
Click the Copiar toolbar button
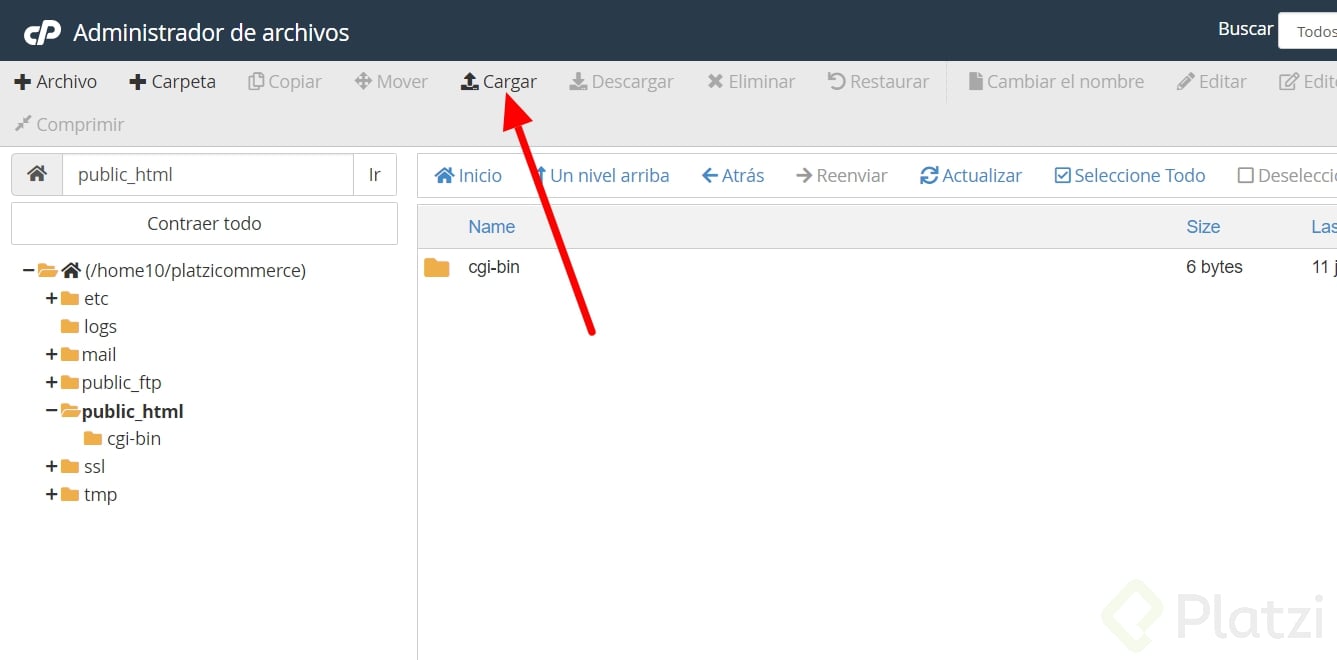pyautogui.click(x=285, y=82)
